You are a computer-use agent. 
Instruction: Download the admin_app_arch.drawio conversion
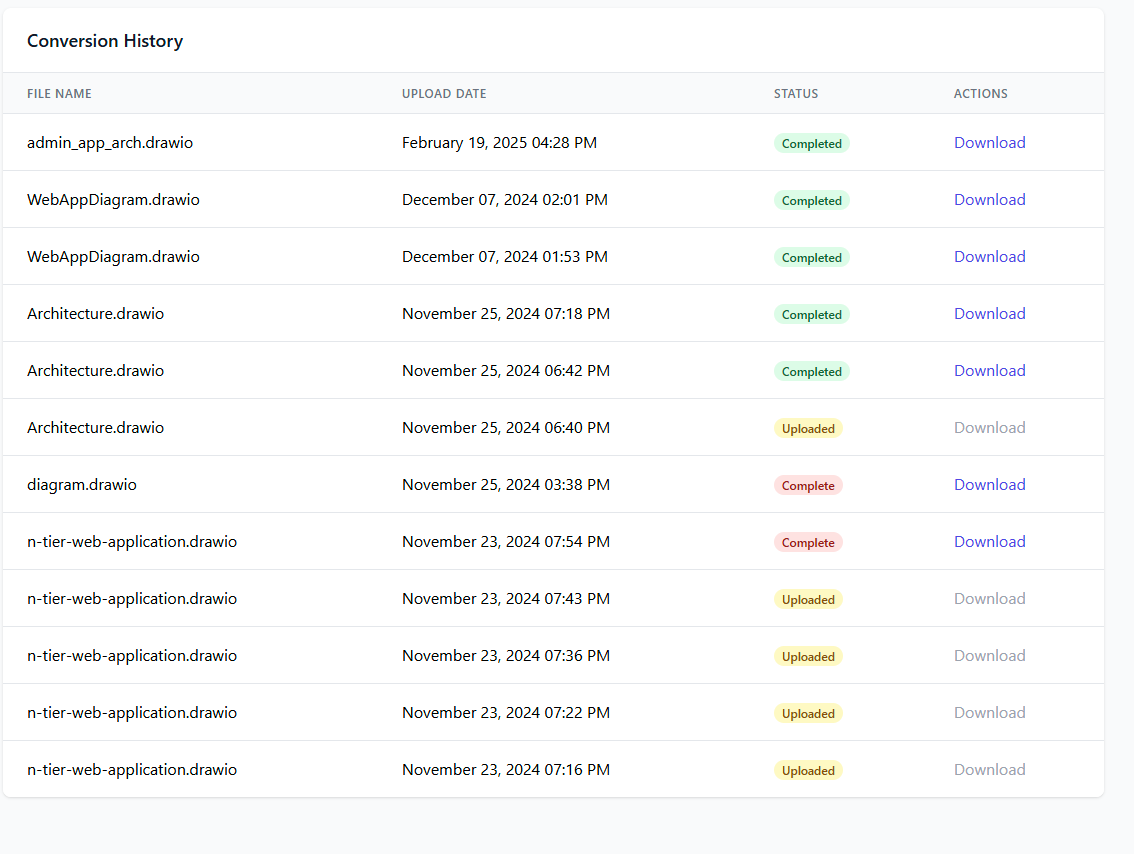989,142
